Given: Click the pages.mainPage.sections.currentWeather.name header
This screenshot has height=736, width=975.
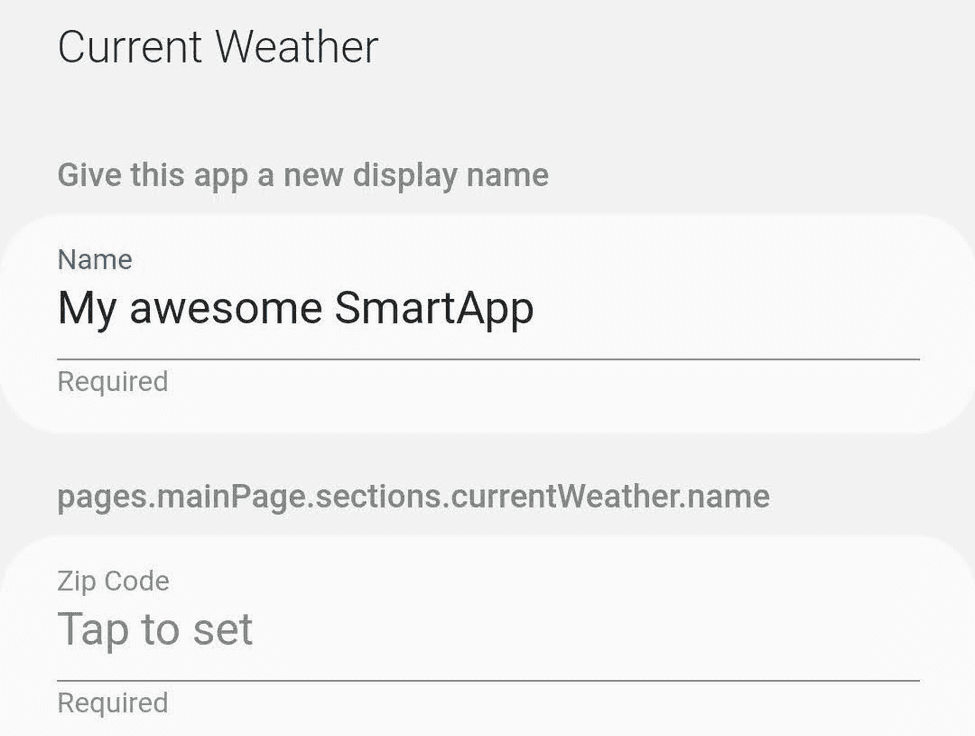Looking at the screenshot, I should point(413,495).
